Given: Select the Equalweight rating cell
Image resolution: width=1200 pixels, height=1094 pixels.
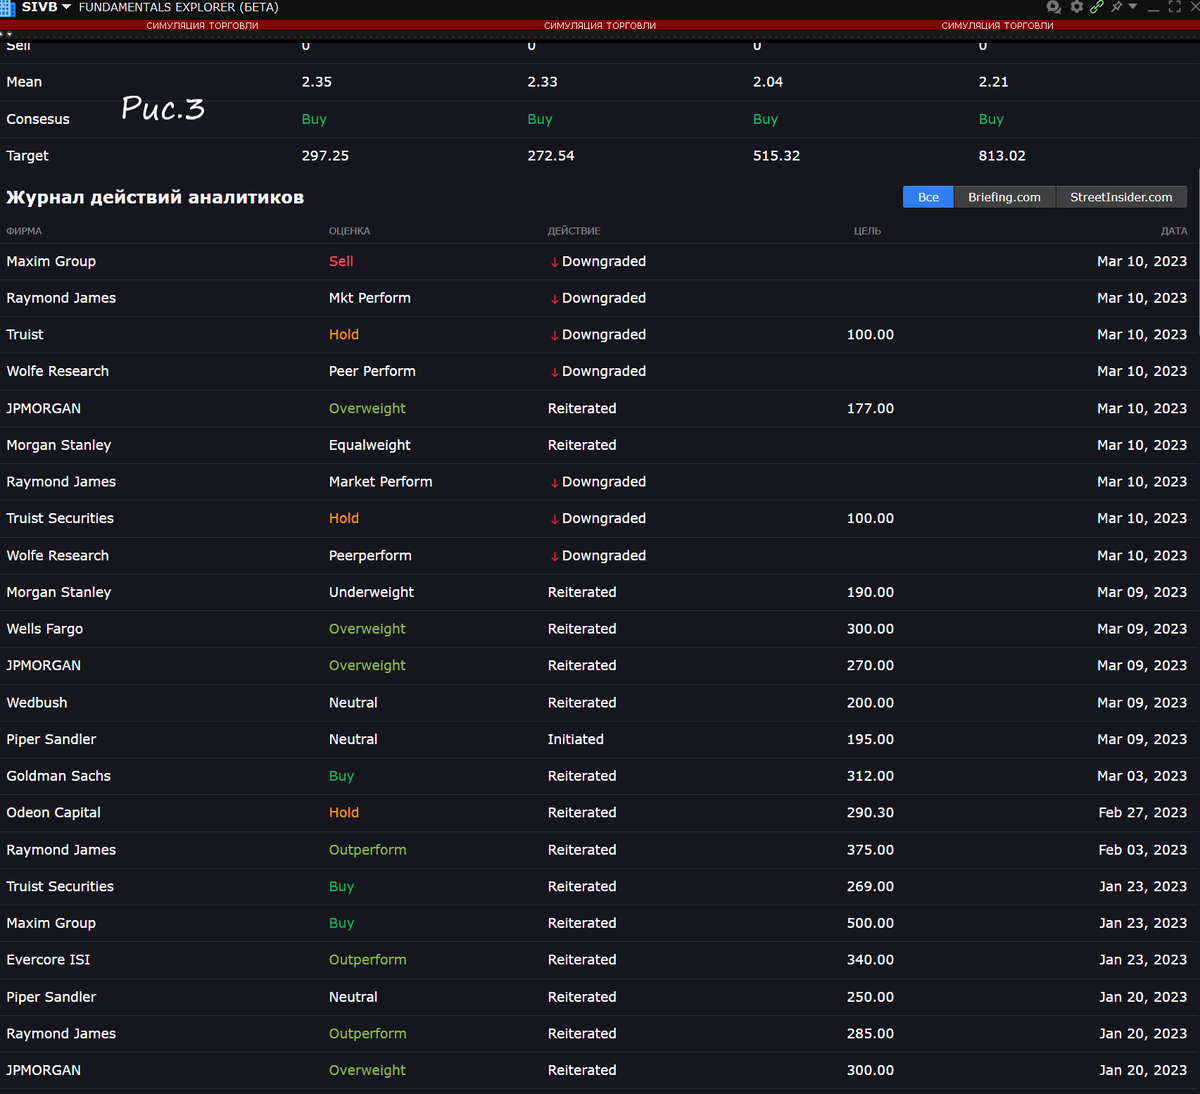Looking at the screenshot, I should pos(369,445).
